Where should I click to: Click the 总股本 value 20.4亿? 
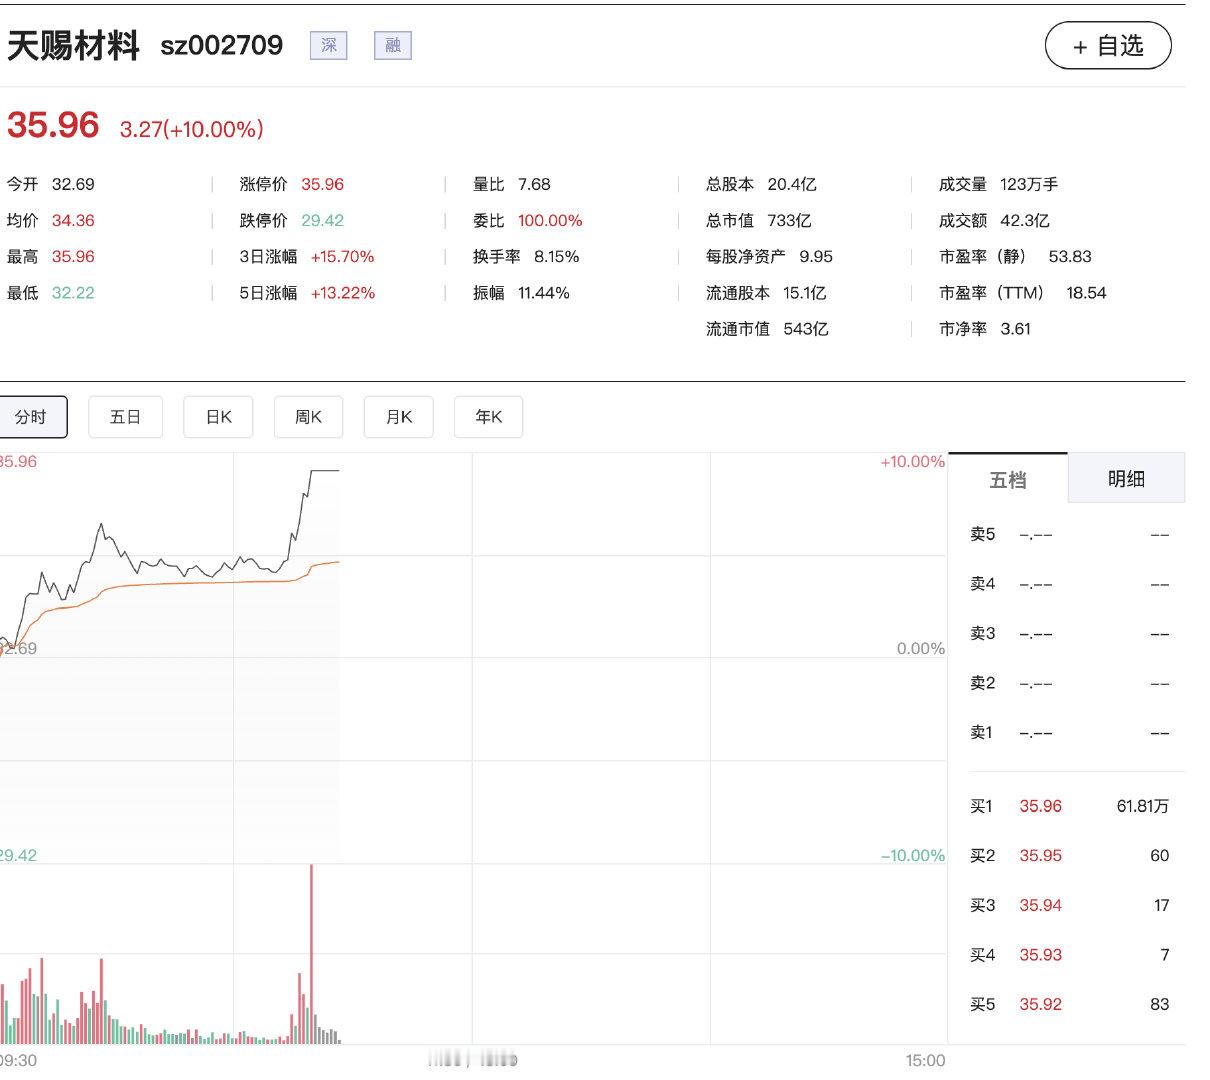pos(792,184)
